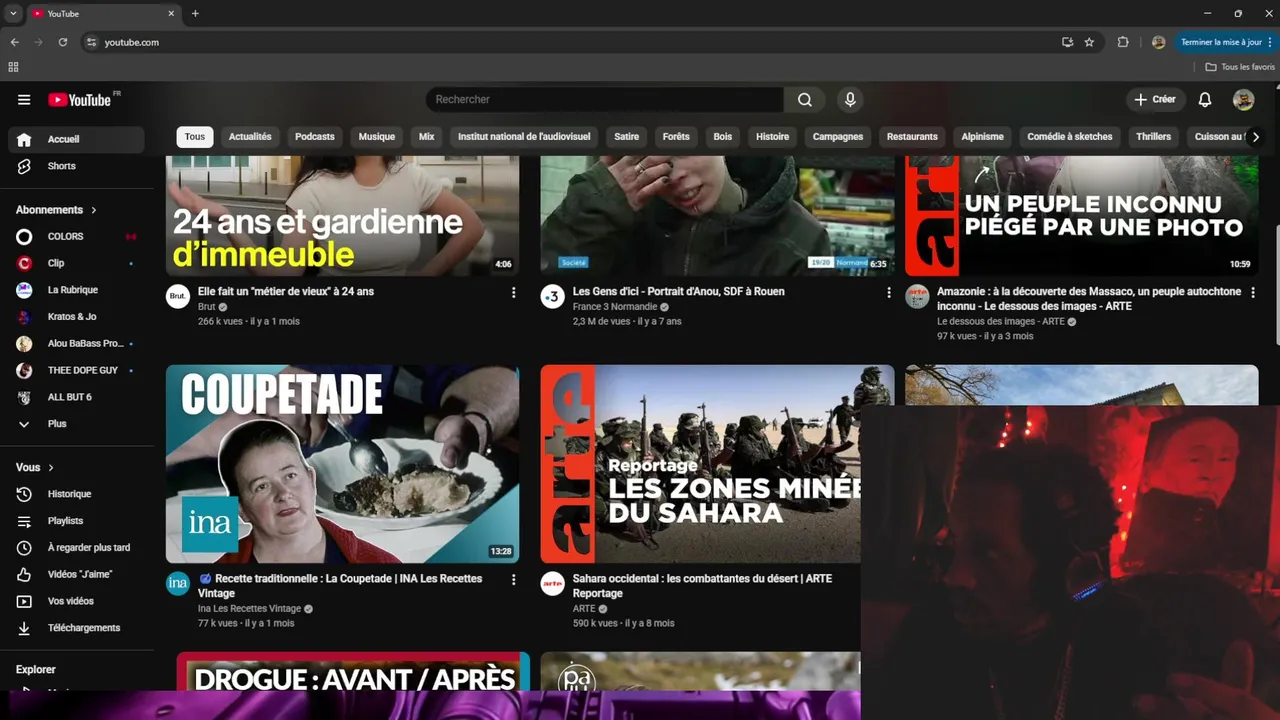Open Tous les favoris bookmarks folder

(1240, 67)
